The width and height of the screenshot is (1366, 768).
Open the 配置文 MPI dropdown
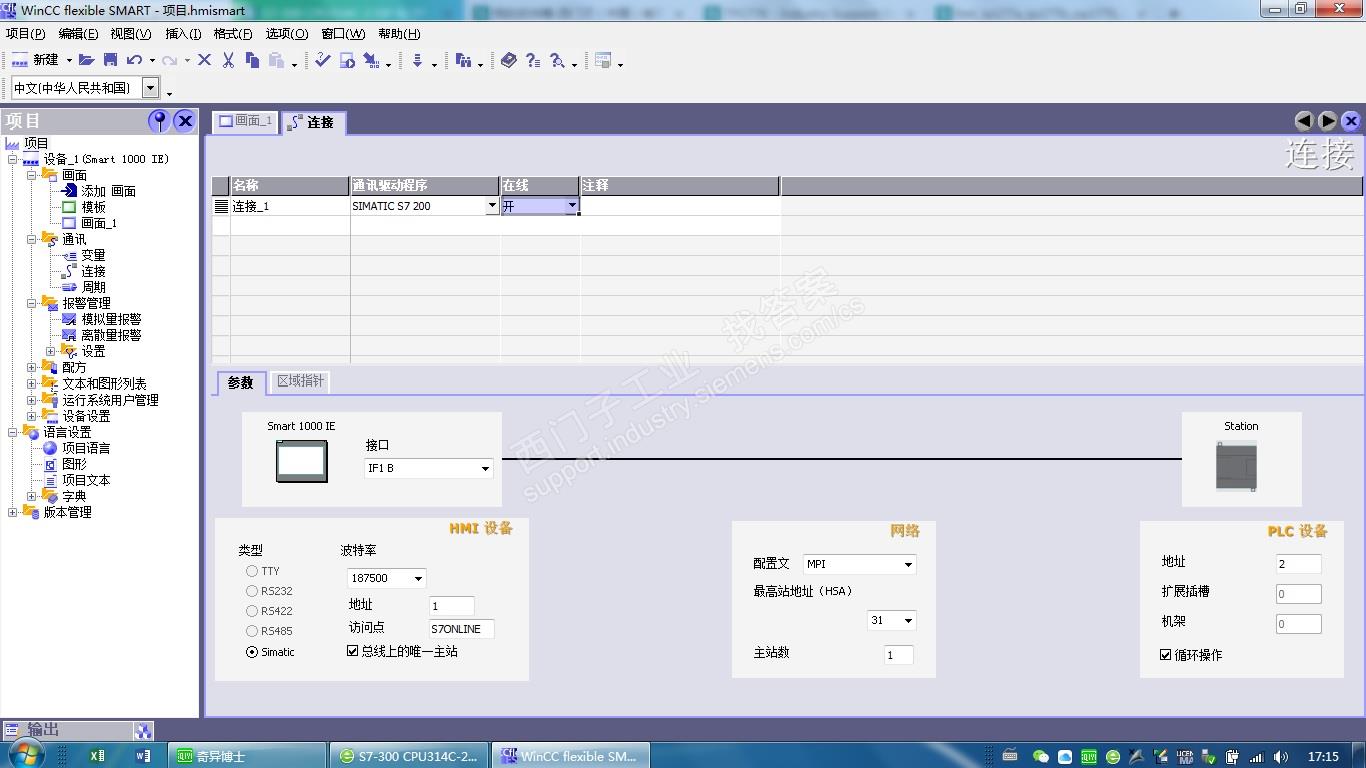point(908,564)
